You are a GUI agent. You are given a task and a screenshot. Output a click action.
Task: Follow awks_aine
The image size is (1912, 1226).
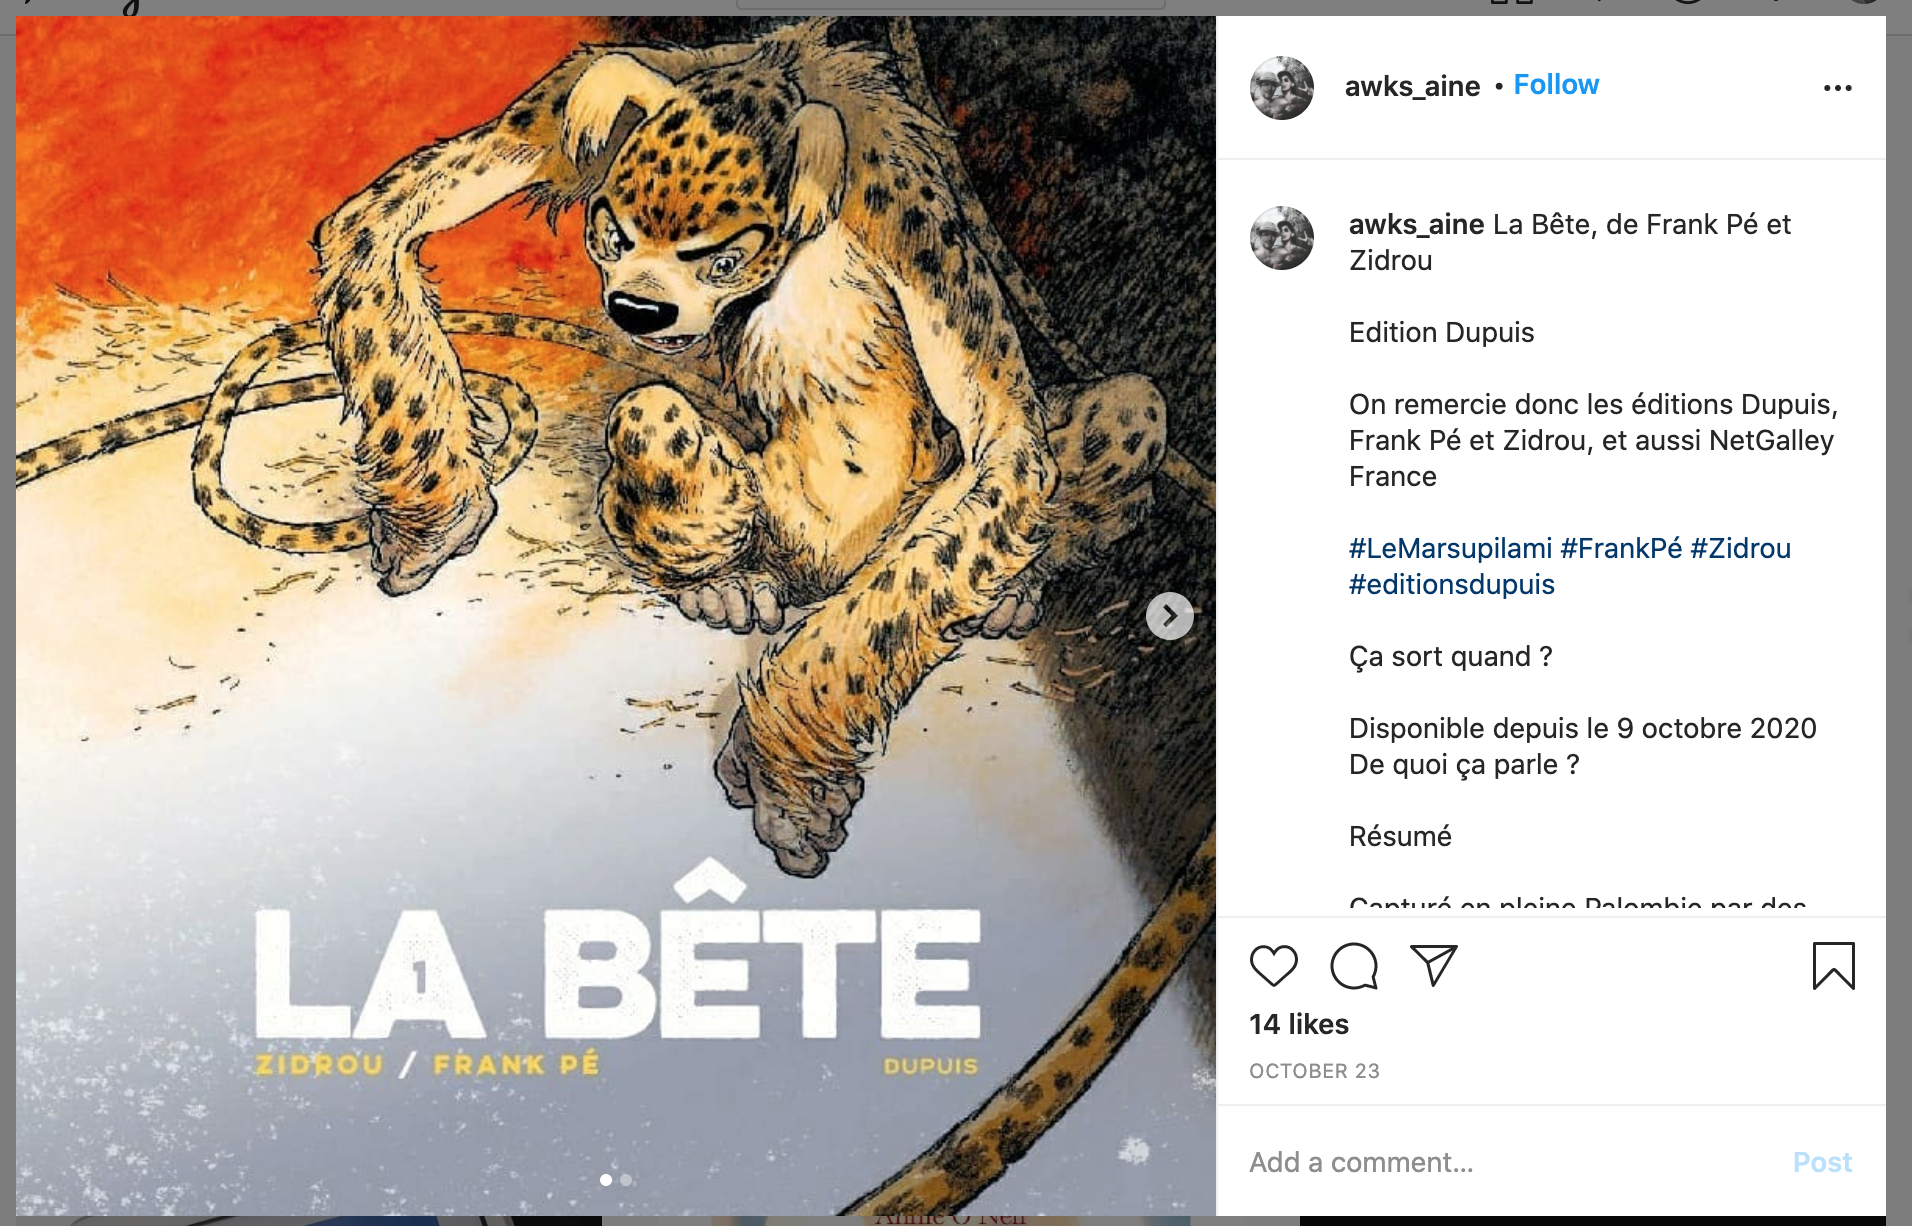coord(1556,85)
